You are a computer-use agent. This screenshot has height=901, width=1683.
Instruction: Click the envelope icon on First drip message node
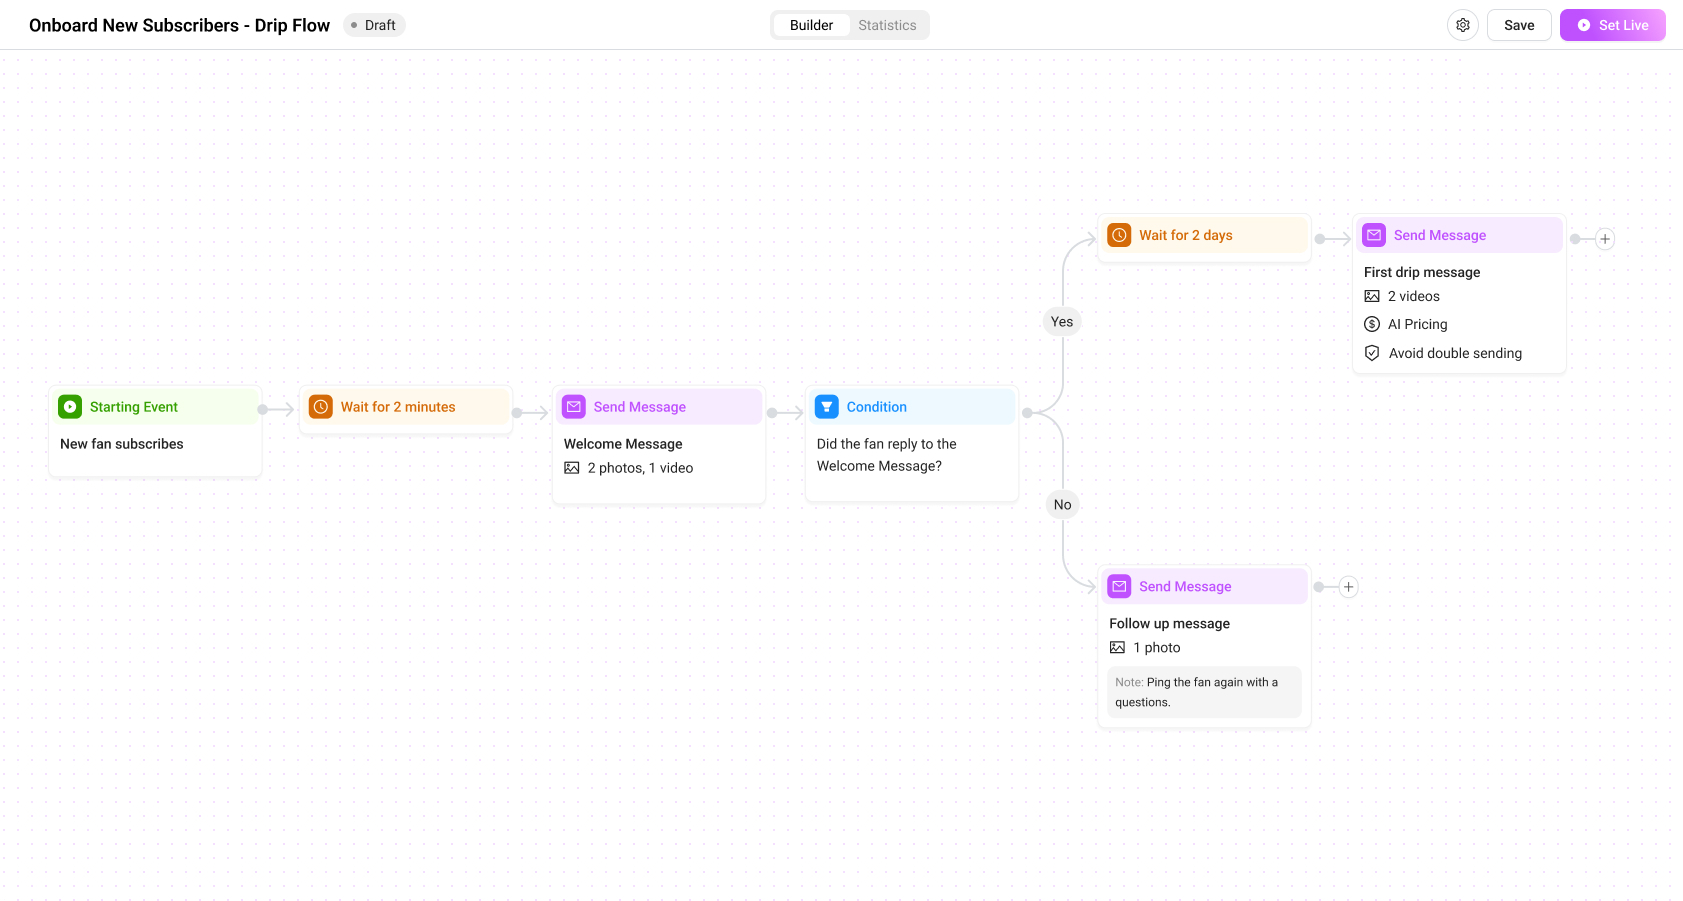click(1375, 235)
